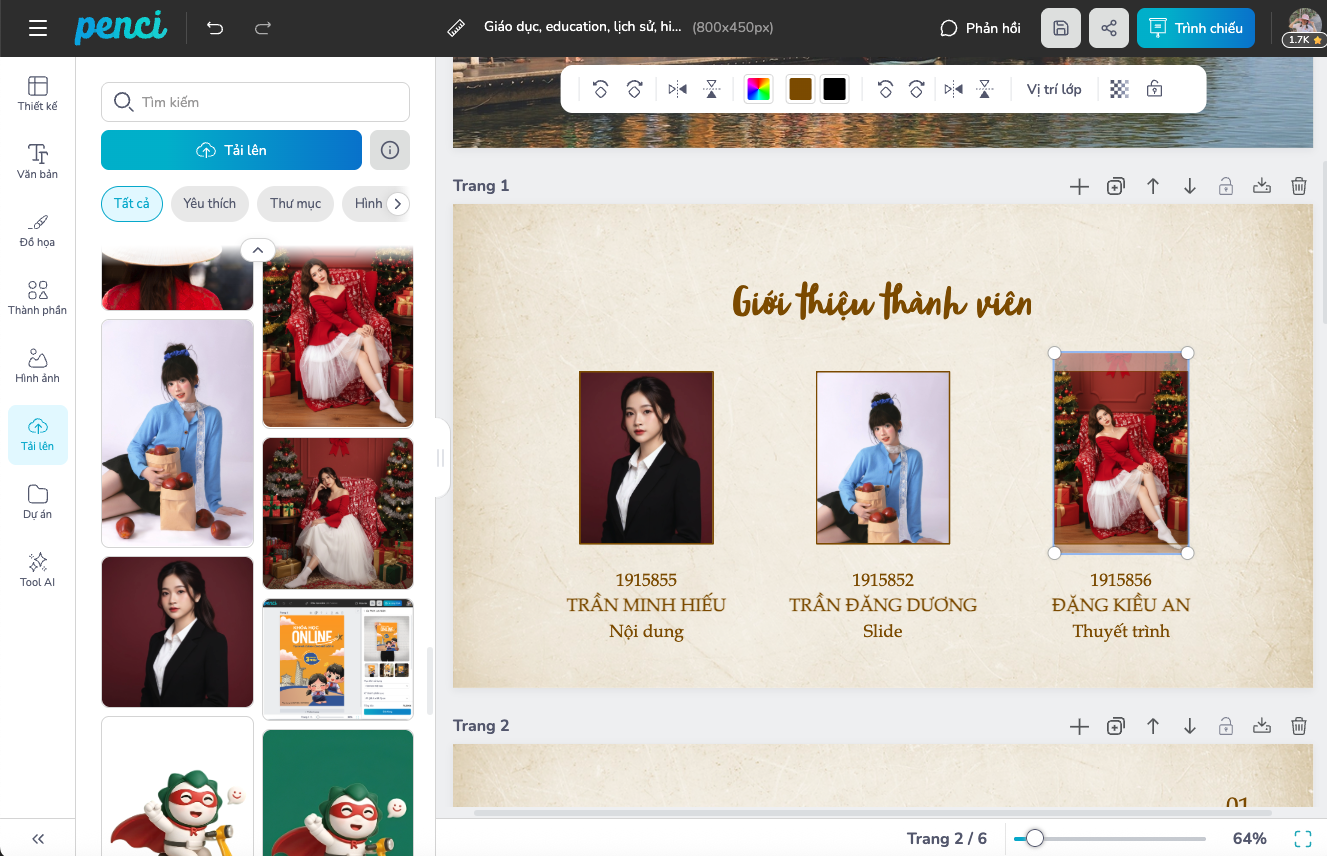The height and width of the screenshot is (856, 1327).
Task: Toggle the lock icon in floating toolbar
Action: point(1154,89)
